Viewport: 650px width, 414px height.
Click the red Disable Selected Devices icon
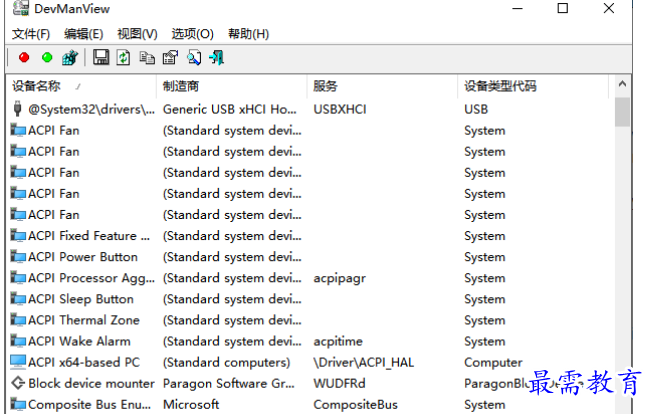tap(24, 57)
